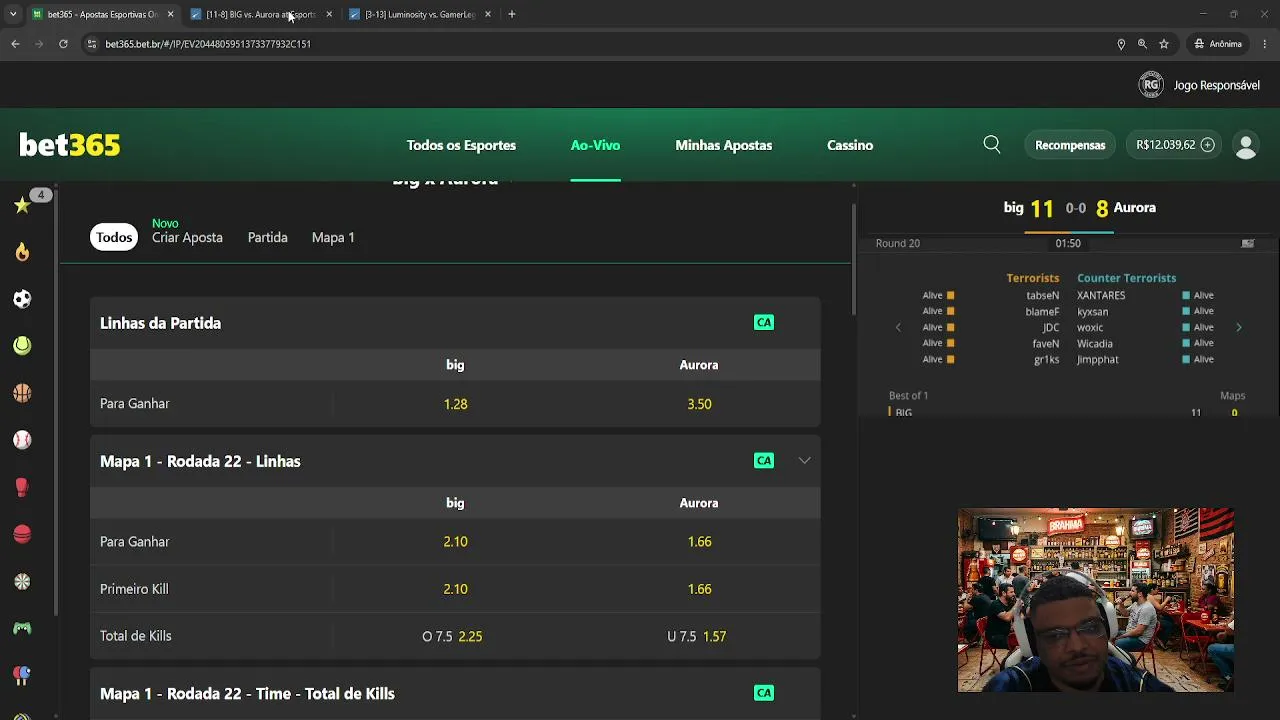The image size is (1280, 720).
Task: Open Todos os Esportes menu
Action: click(461, 145)
